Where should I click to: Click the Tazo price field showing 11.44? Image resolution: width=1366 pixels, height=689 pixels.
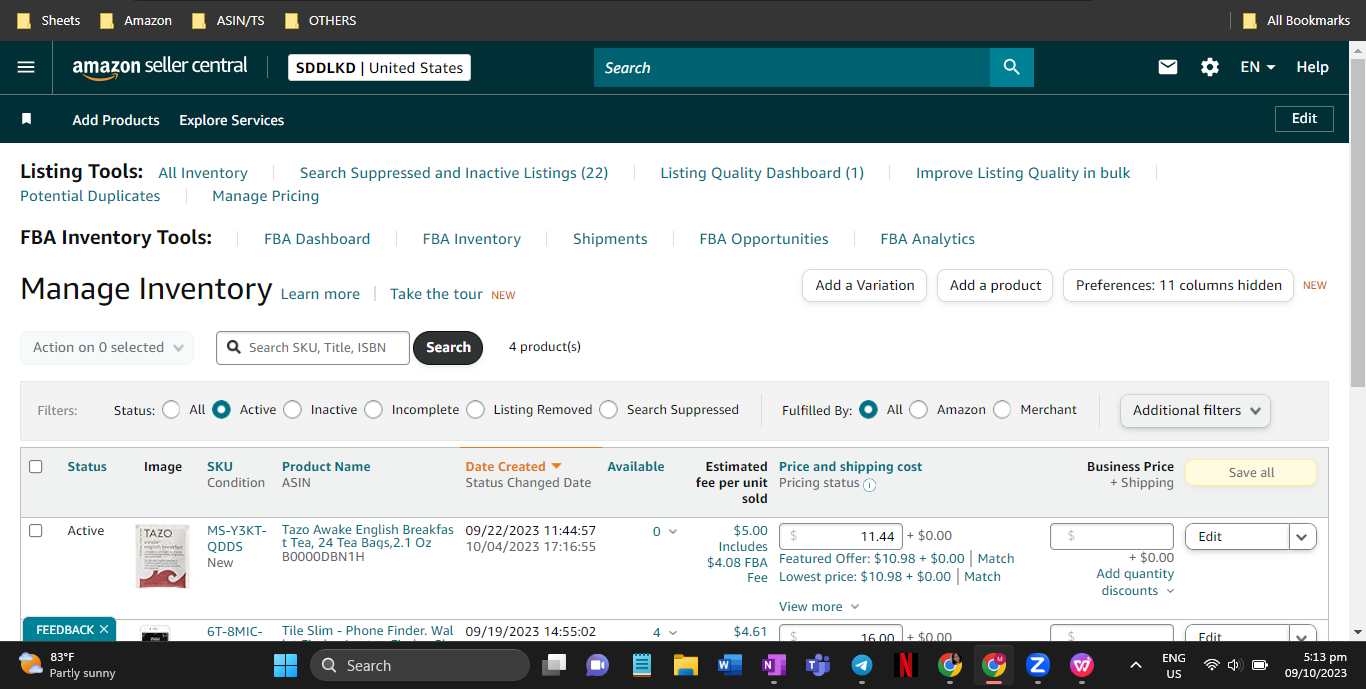[841, 537]
